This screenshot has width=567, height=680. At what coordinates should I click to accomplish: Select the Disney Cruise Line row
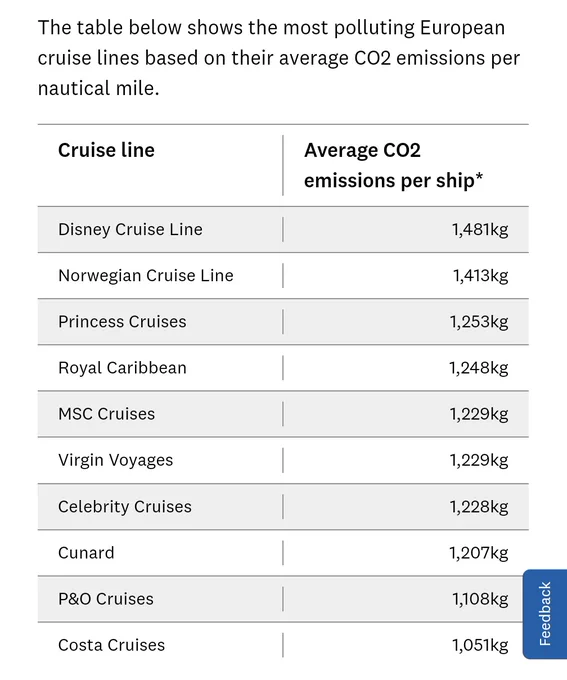pyautogui.click(x=283, y=229)
